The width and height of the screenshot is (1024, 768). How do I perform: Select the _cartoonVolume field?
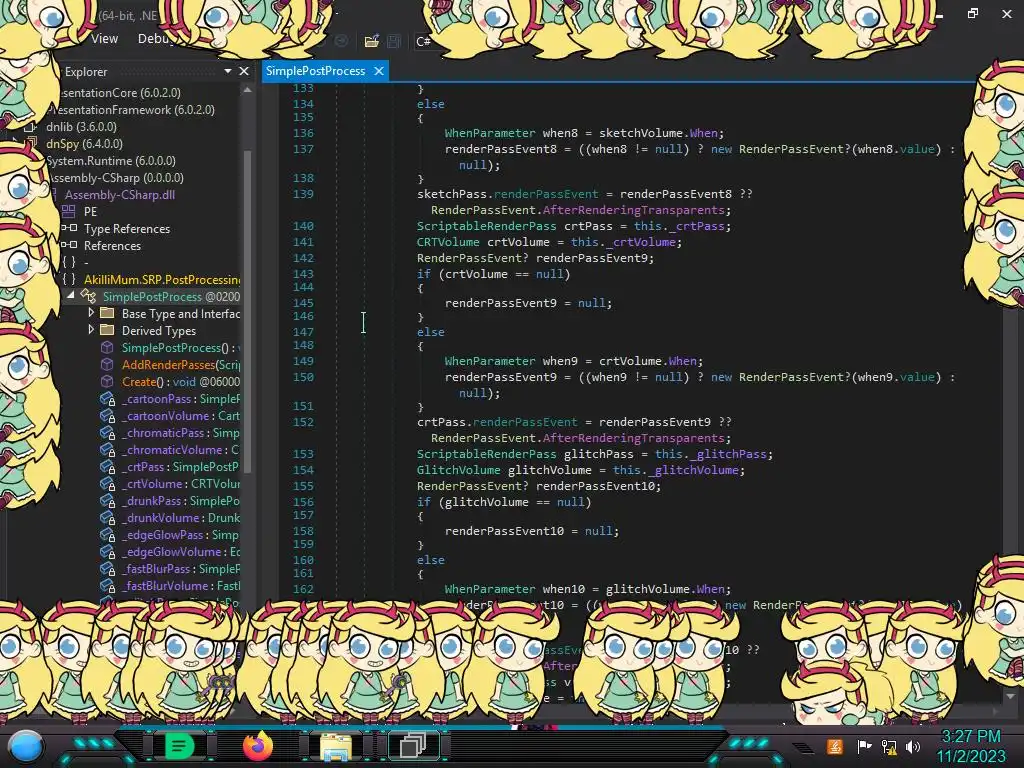[x=181, y=416]
